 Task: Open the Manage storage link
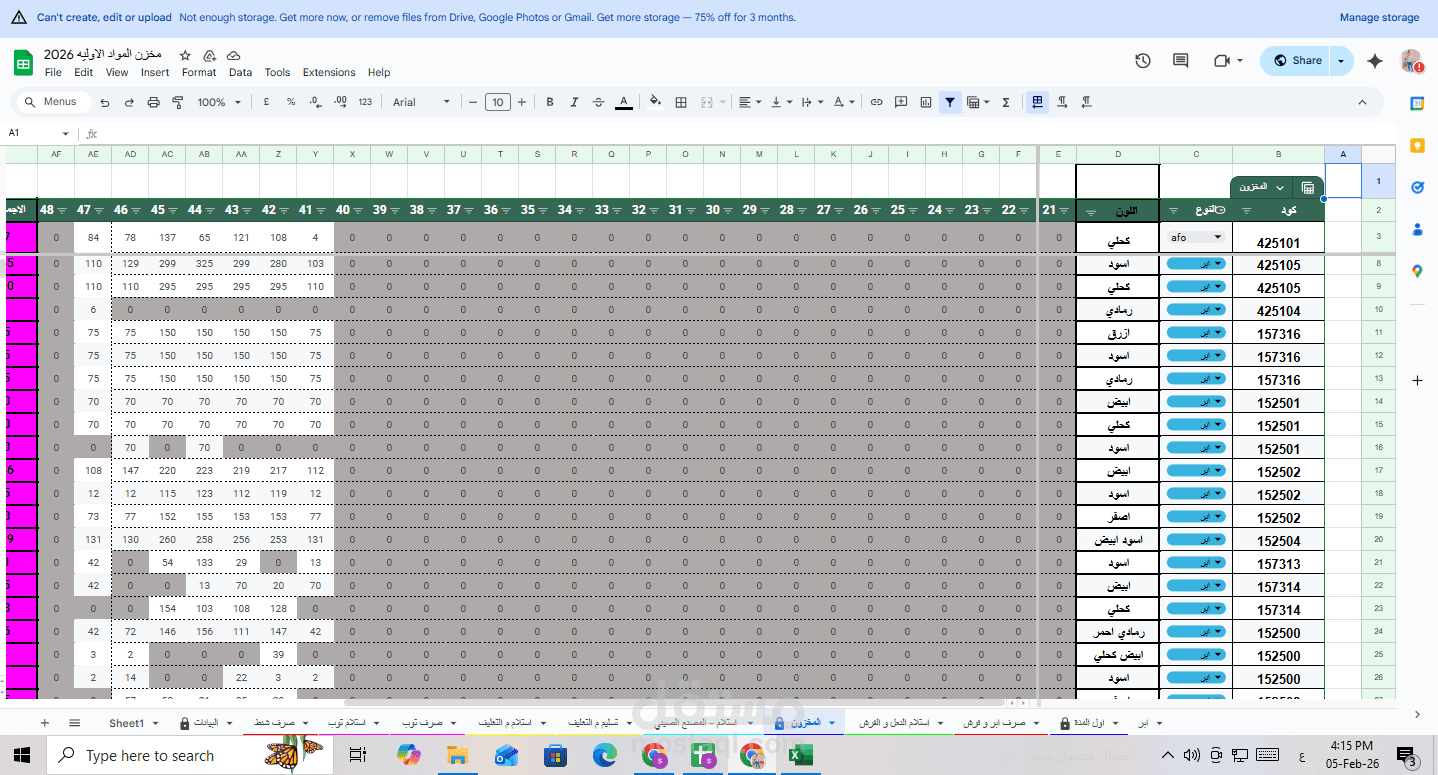1379,17
